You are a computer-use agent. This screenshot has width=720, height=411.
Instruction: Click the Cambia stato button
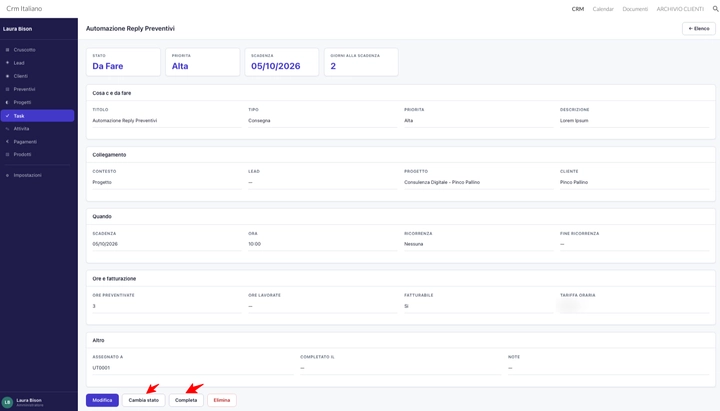point(143,400)
